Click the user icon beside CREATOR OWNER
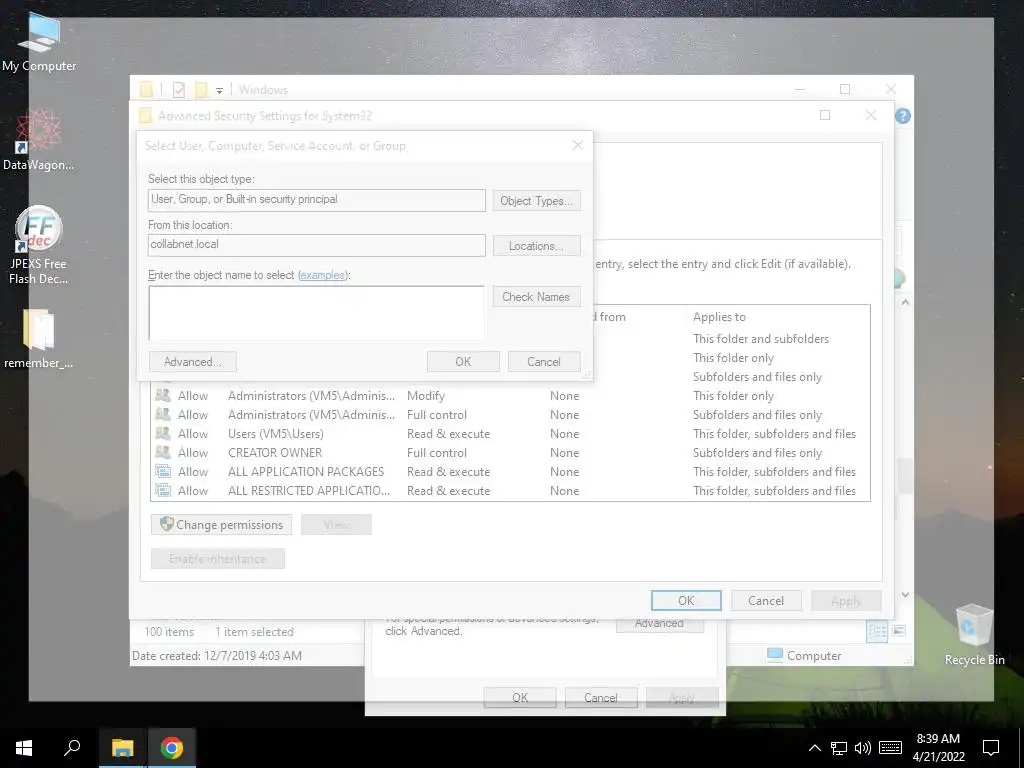 point(163,452)
